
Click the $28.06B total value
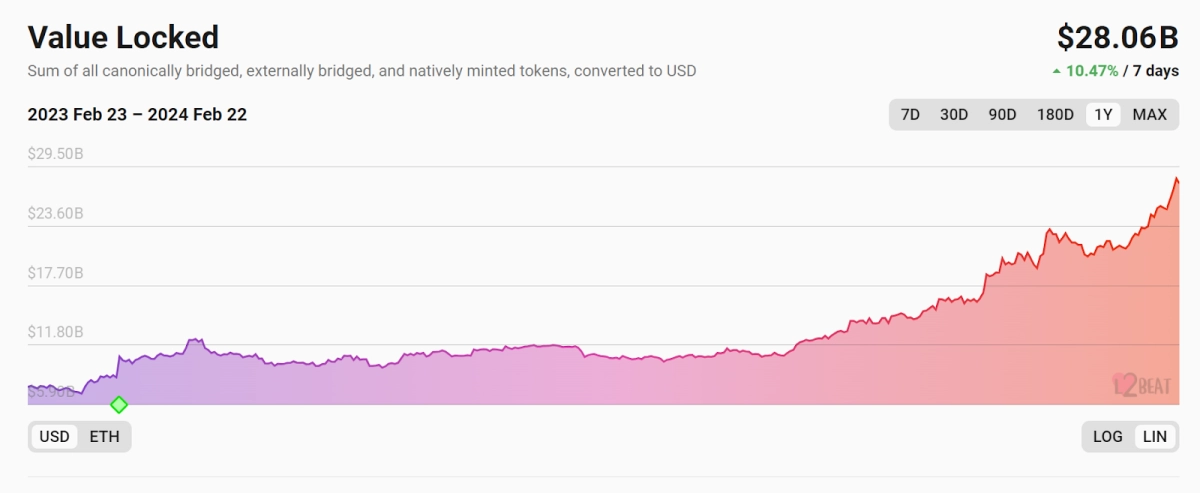click(x=1117, y=38)
